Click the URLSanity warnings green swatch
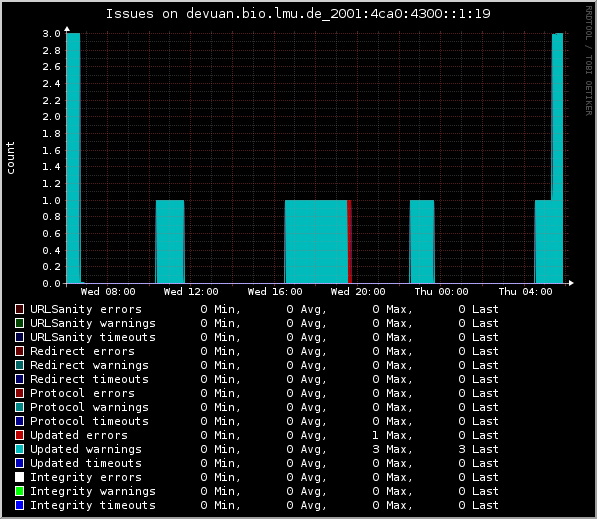This screenshot has height=519, width=597. [19, 323]
